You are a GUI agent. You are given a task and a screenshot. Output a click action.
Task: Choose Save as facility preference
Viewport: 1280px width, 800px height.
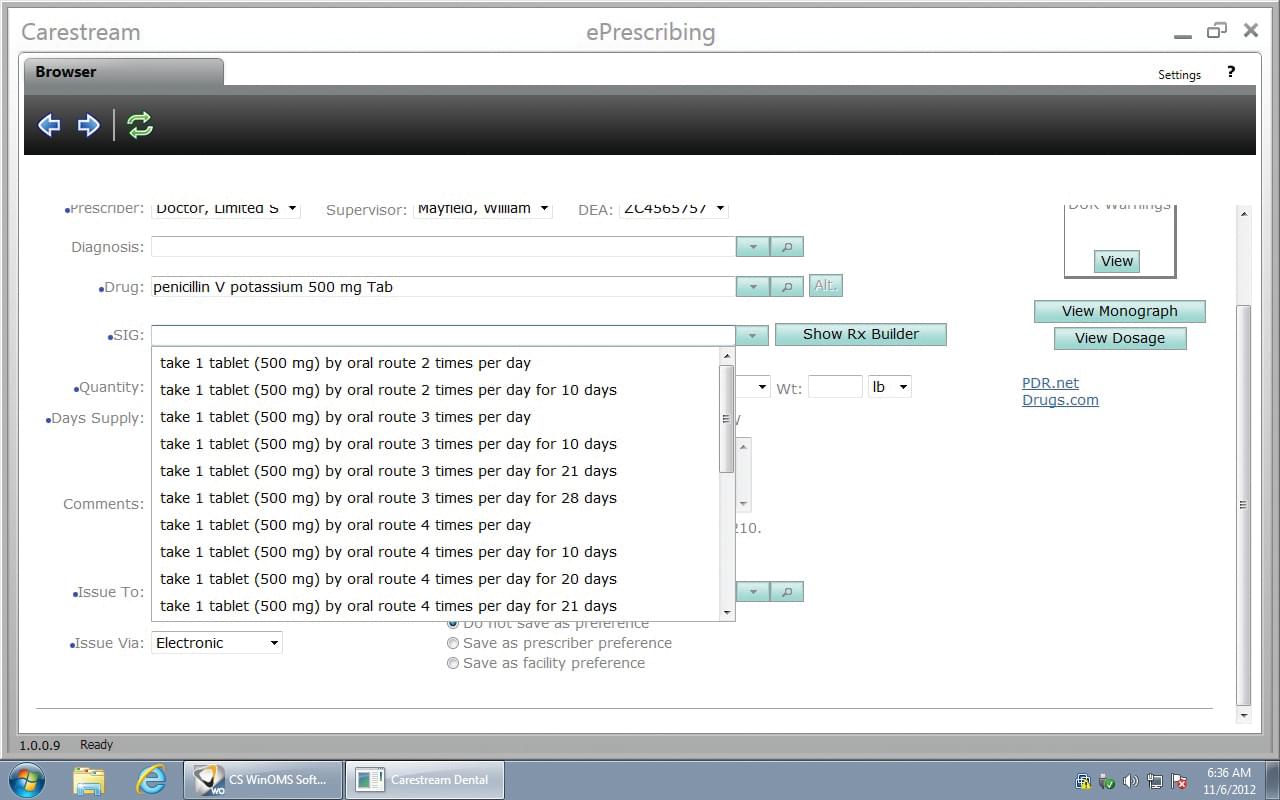[453, 663]
